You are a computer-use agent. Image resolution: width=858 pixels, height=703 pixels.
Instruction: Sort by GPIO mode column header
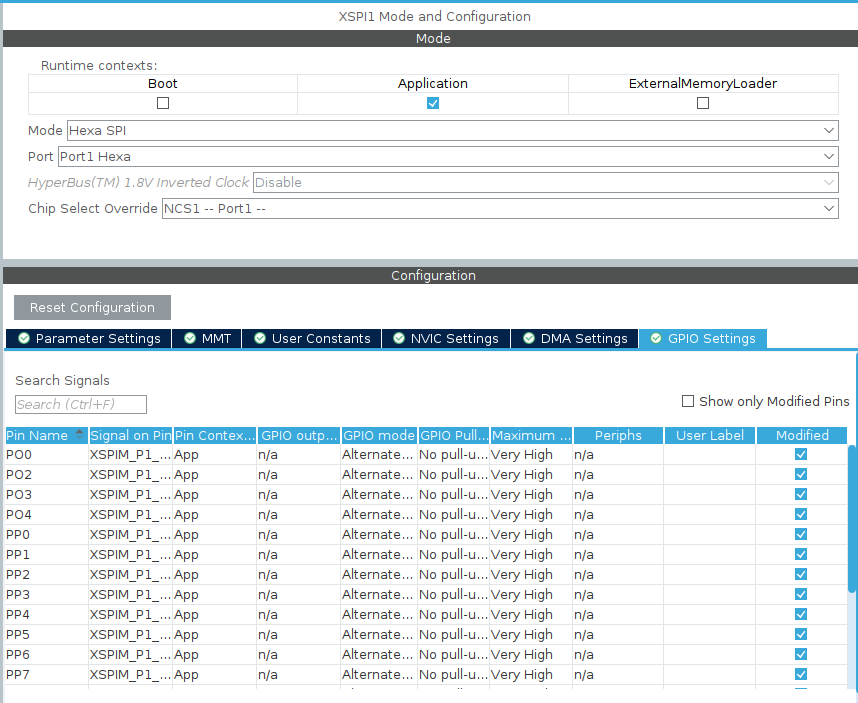pos(379,435)
